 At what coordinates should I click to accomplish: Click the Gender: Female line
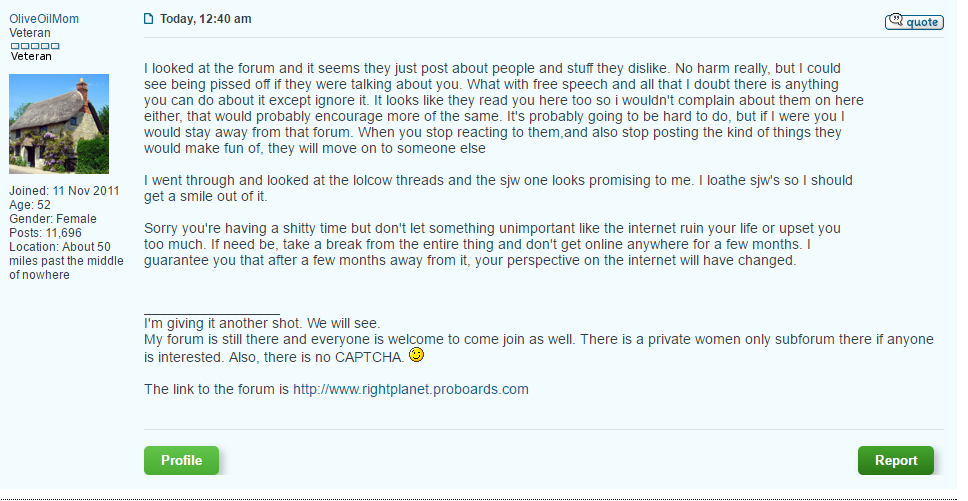pos(52,218)
